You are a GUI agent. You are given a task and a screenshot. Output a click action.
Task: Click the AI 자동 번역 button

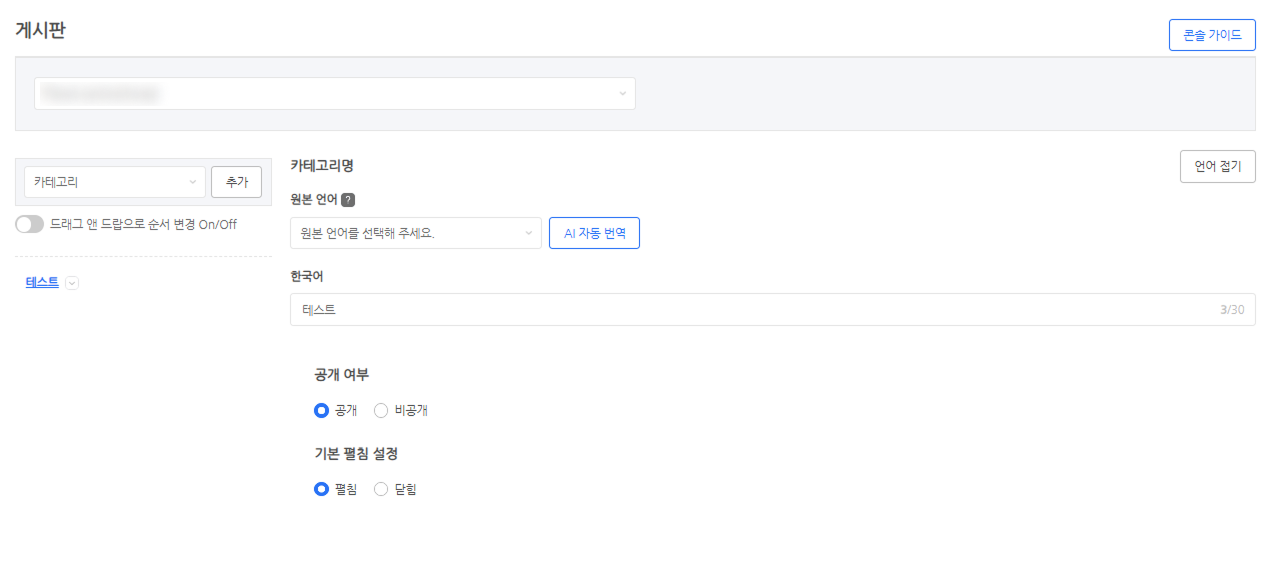click(x=594, y=233)
